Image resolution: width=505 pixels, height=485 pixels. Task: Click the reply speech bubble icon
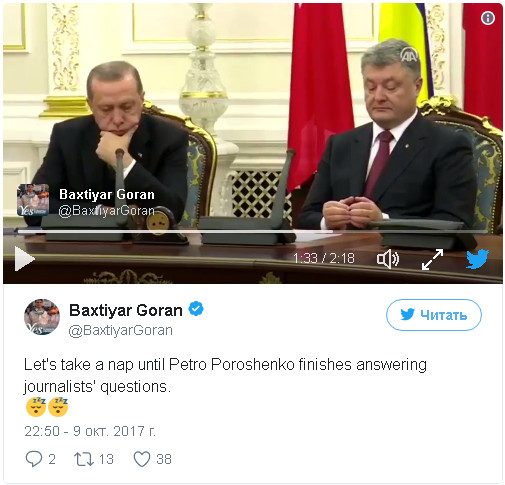coord(34,459)
